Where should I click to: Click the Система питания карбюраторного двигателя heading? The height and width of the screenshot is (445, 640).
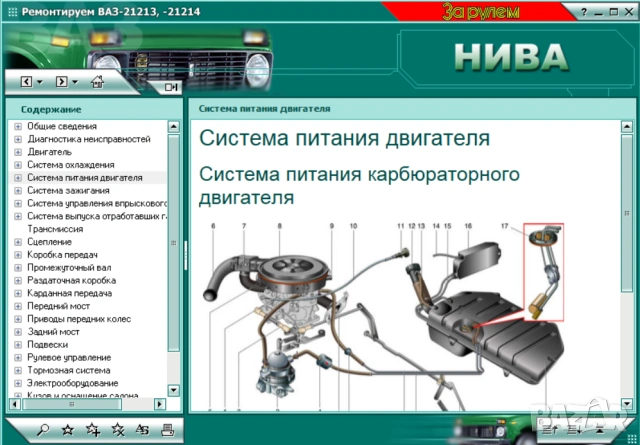[x=359, y=186]
